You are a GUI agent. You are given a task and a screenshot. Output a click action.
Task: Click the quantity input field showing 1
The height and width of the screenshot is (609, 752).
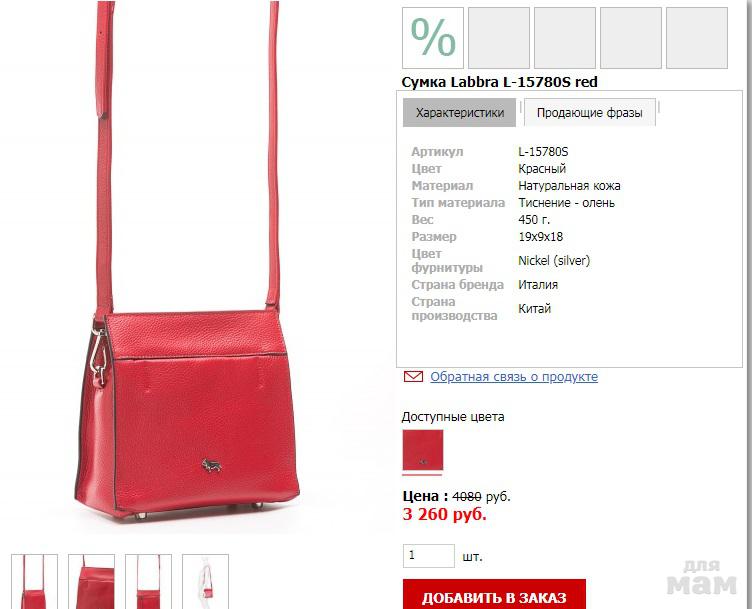point(428,556)
